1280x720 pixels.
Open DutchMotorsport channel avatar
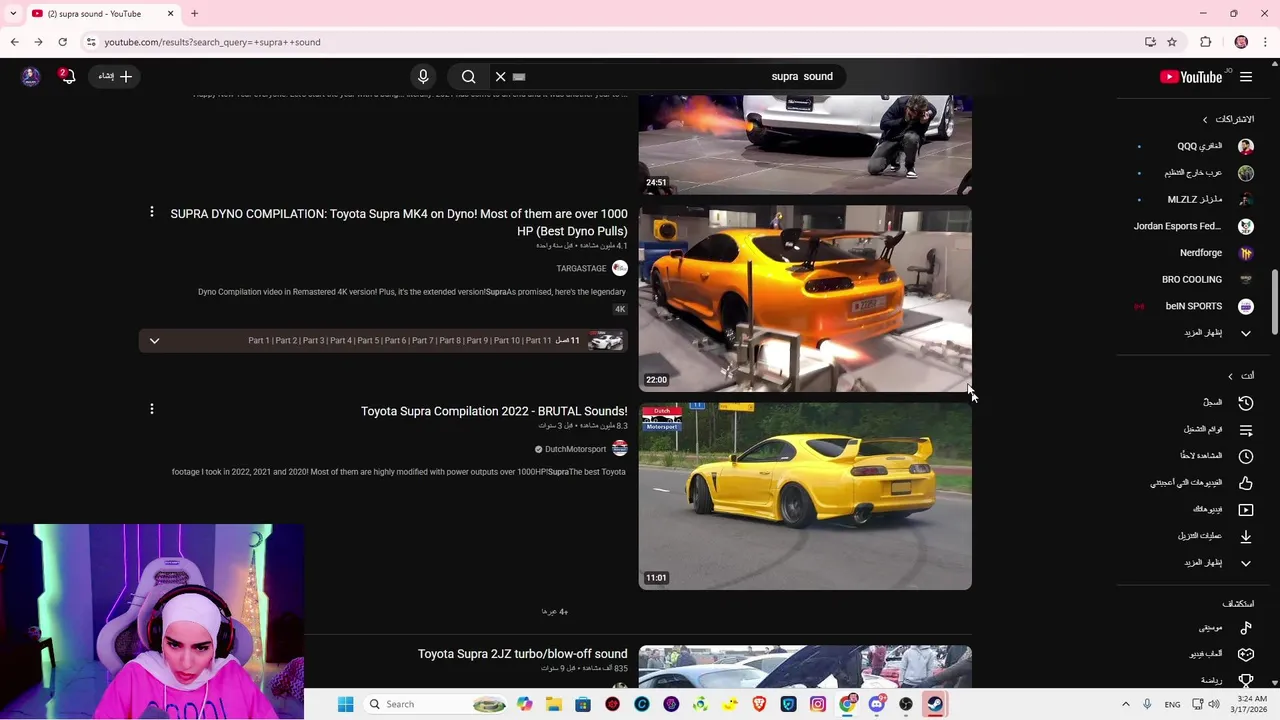620,449
